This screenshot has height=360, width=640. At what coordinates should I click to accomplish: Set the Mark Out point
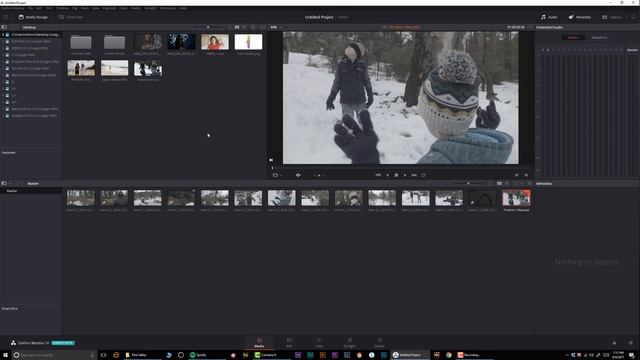click(x=526, y=175)
